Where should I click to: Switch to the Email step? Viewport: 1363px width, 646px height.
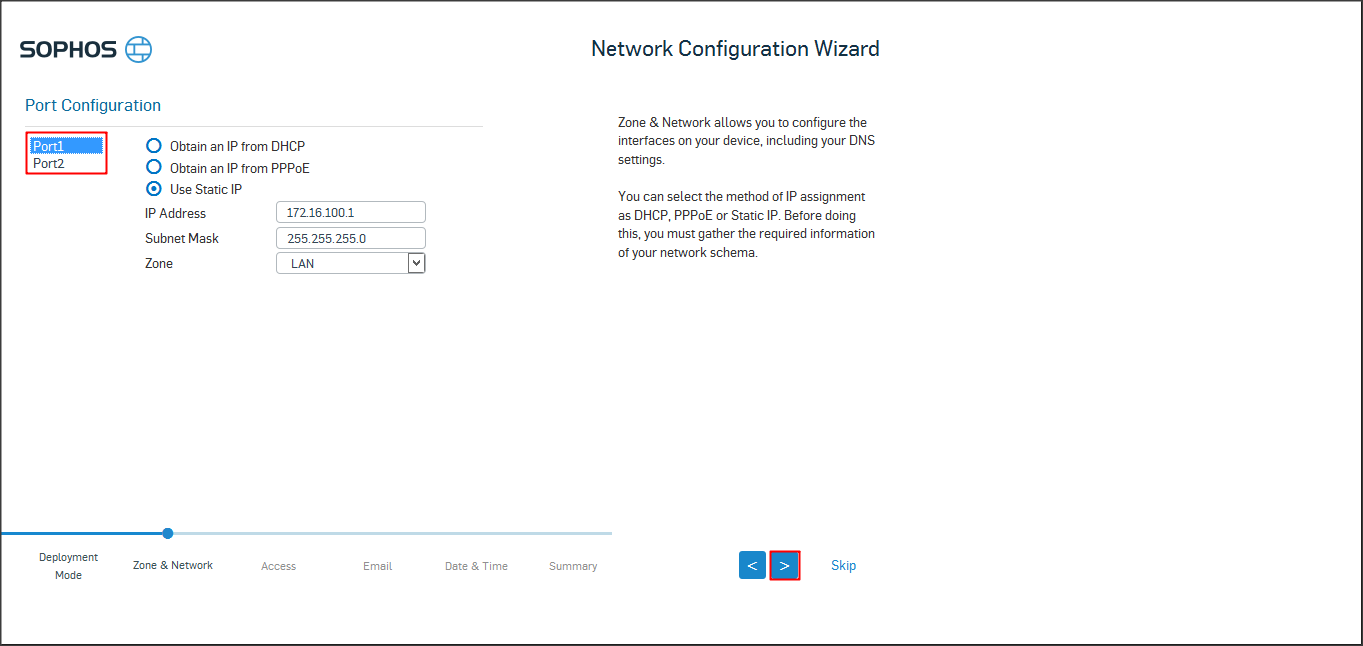[x=377, y=566]
